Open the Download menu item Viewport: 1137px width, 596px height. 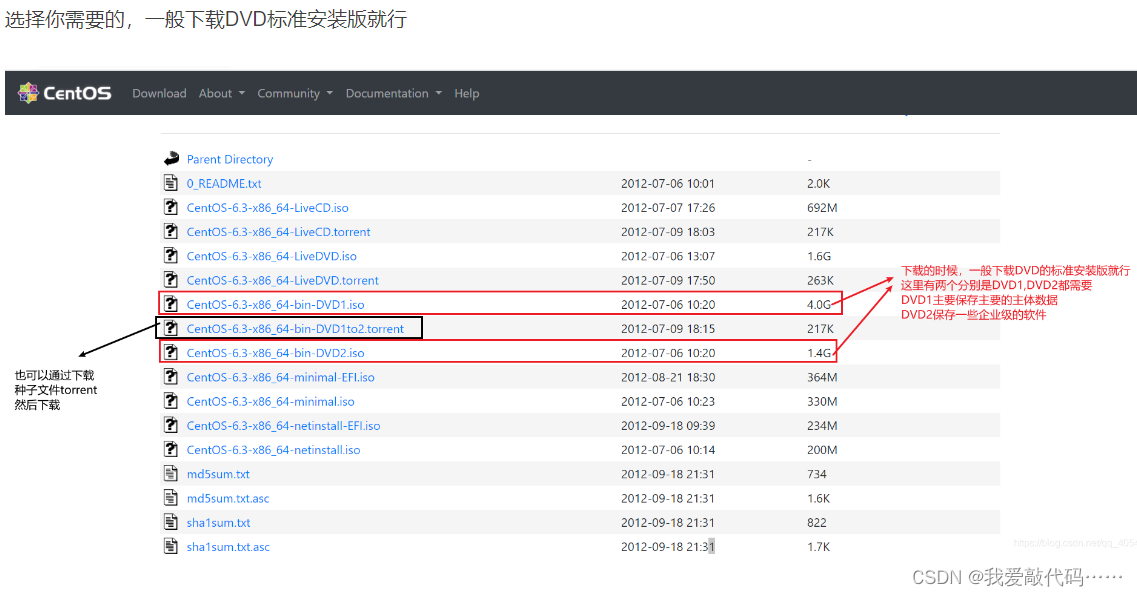(159, 93)
